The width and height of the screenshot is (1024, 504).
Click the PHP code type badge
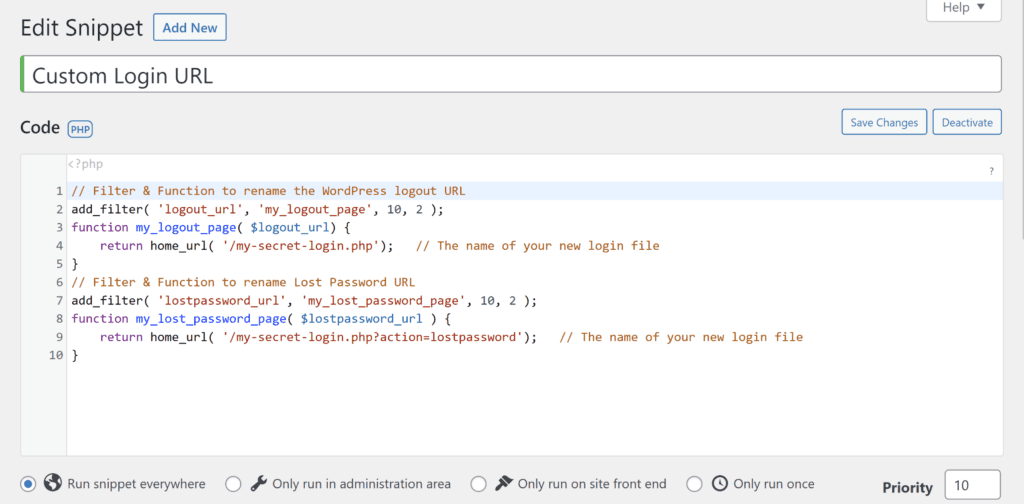click(x=80, y=129)
